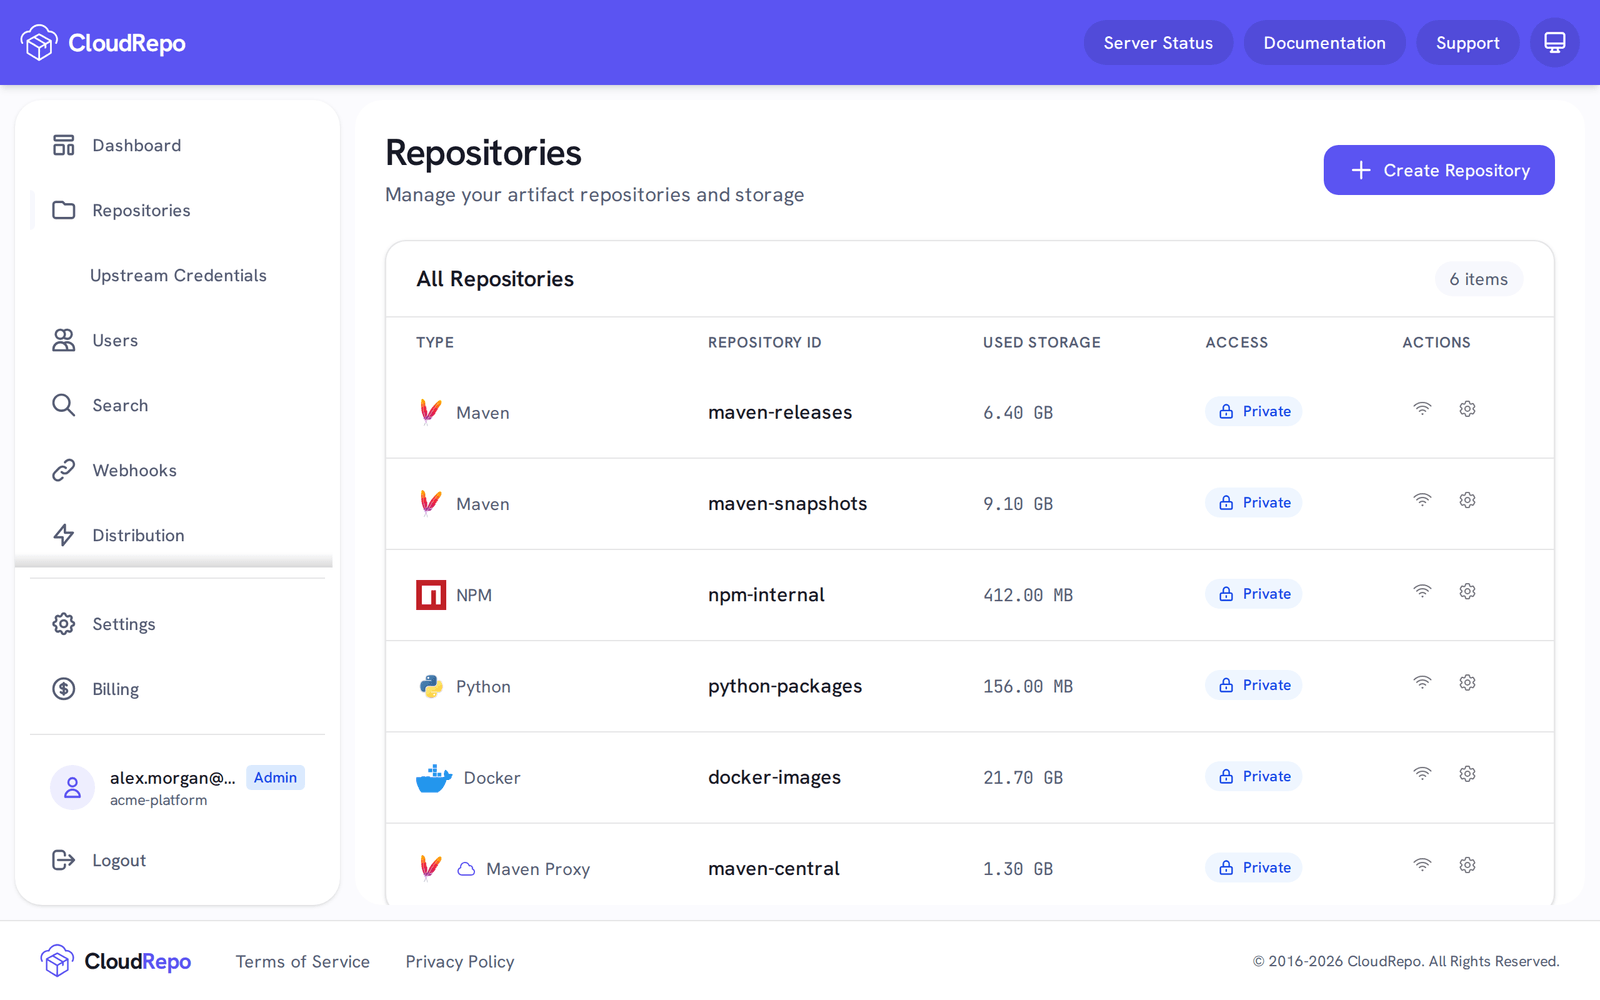Click the python-packages repository ID
1600x1000 pixels.
[785, 687]
